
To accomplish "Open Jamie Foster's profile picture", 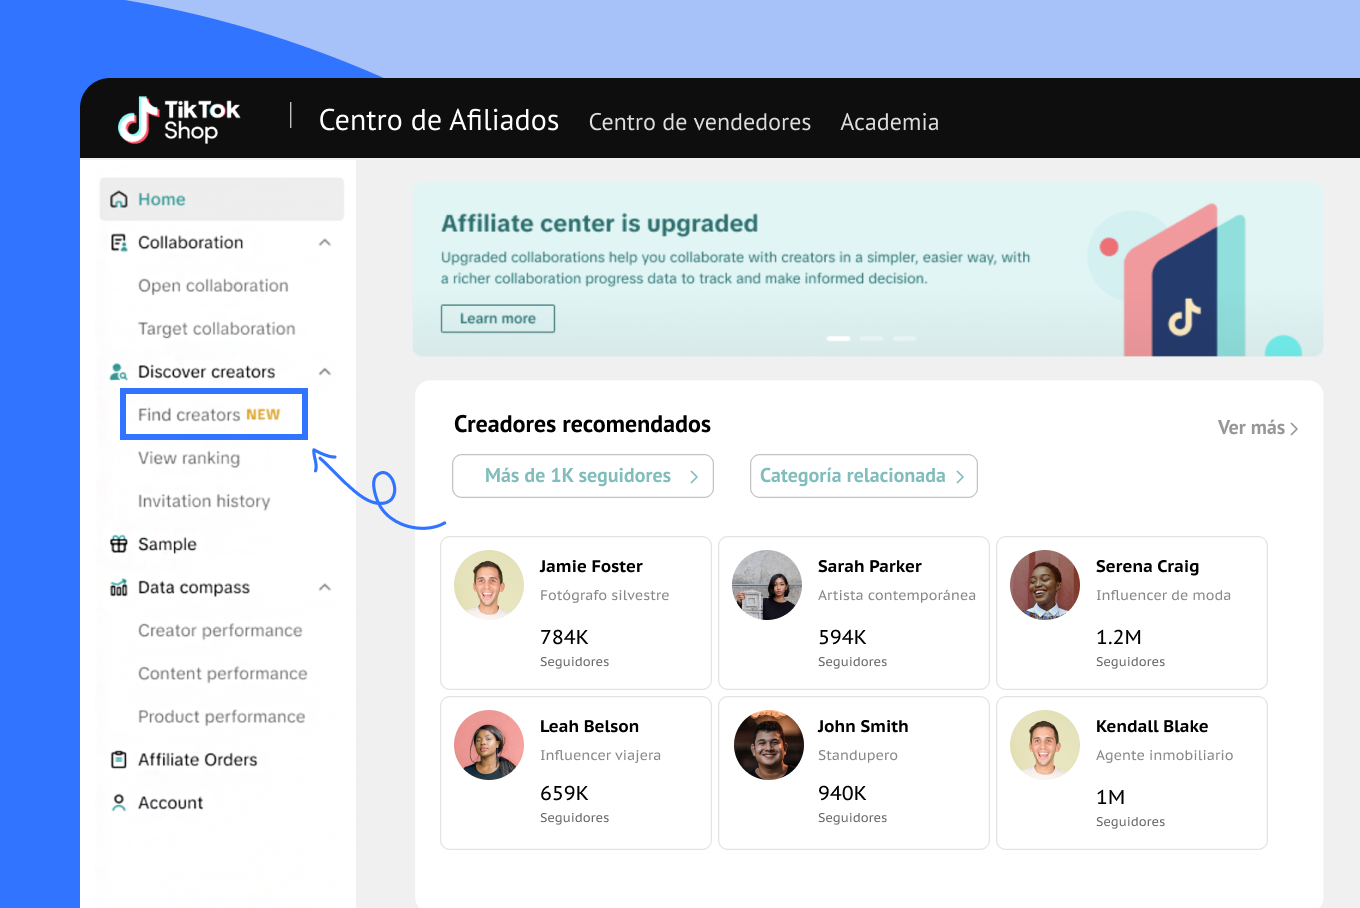I will coord(489,585).
